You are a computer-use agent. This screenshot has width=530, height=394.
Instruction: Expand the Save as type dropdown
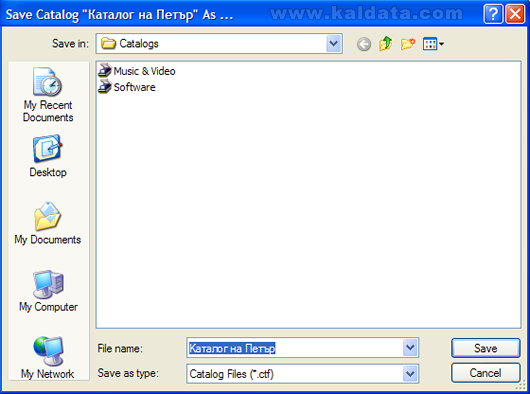[x=410, y=374]
